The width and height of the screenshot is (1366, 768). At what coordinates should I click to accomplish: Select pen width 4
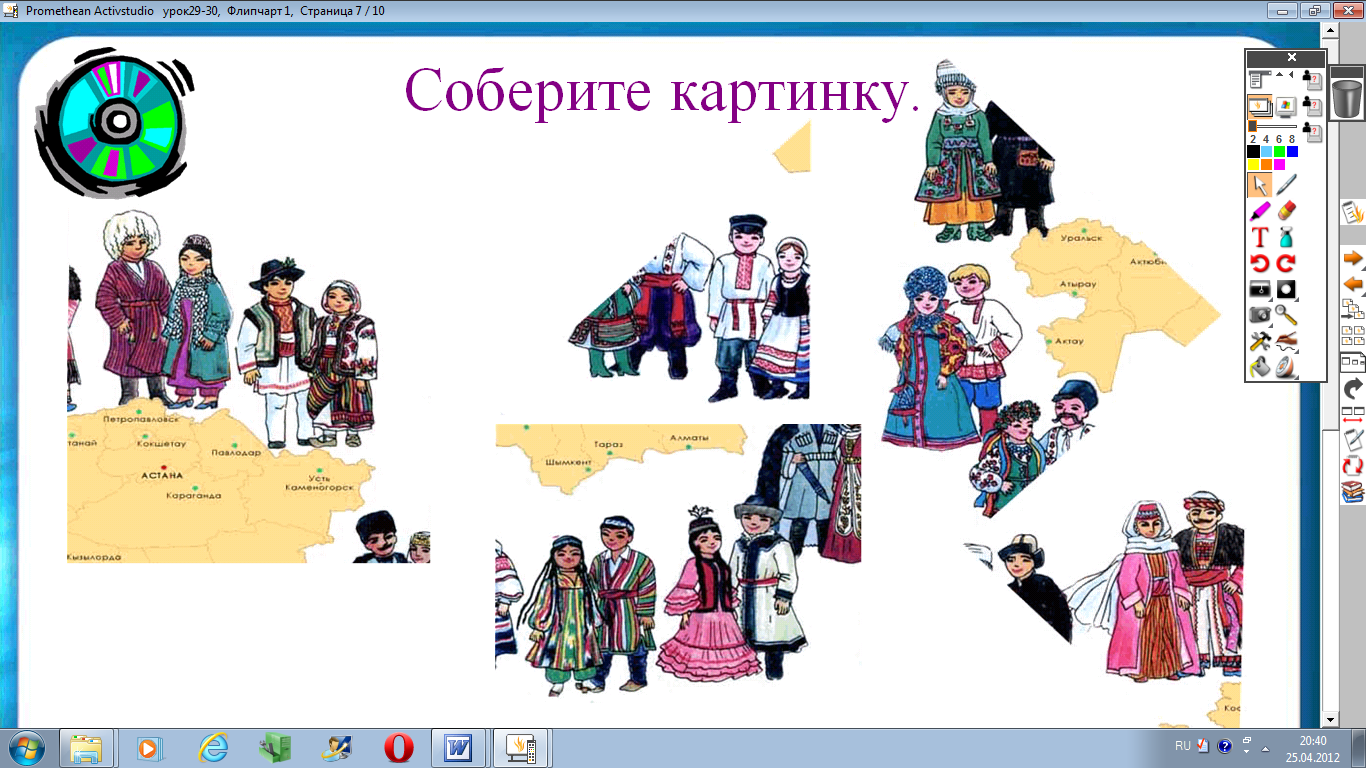click(x=1265, y=139)
